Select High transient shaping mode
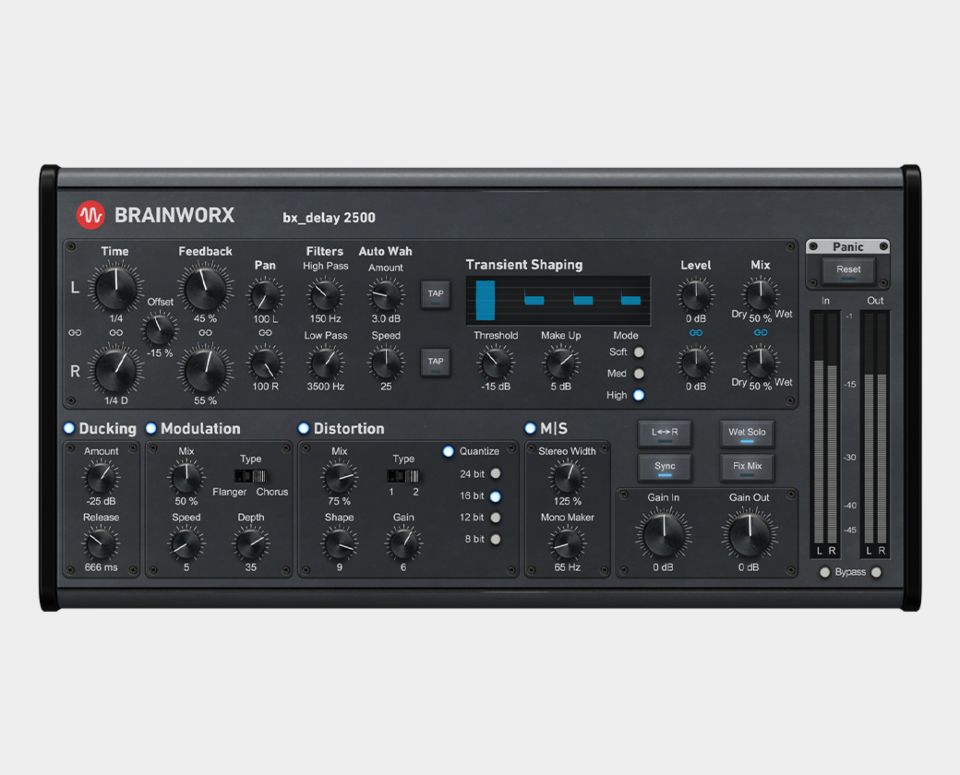 coord(638,395)
